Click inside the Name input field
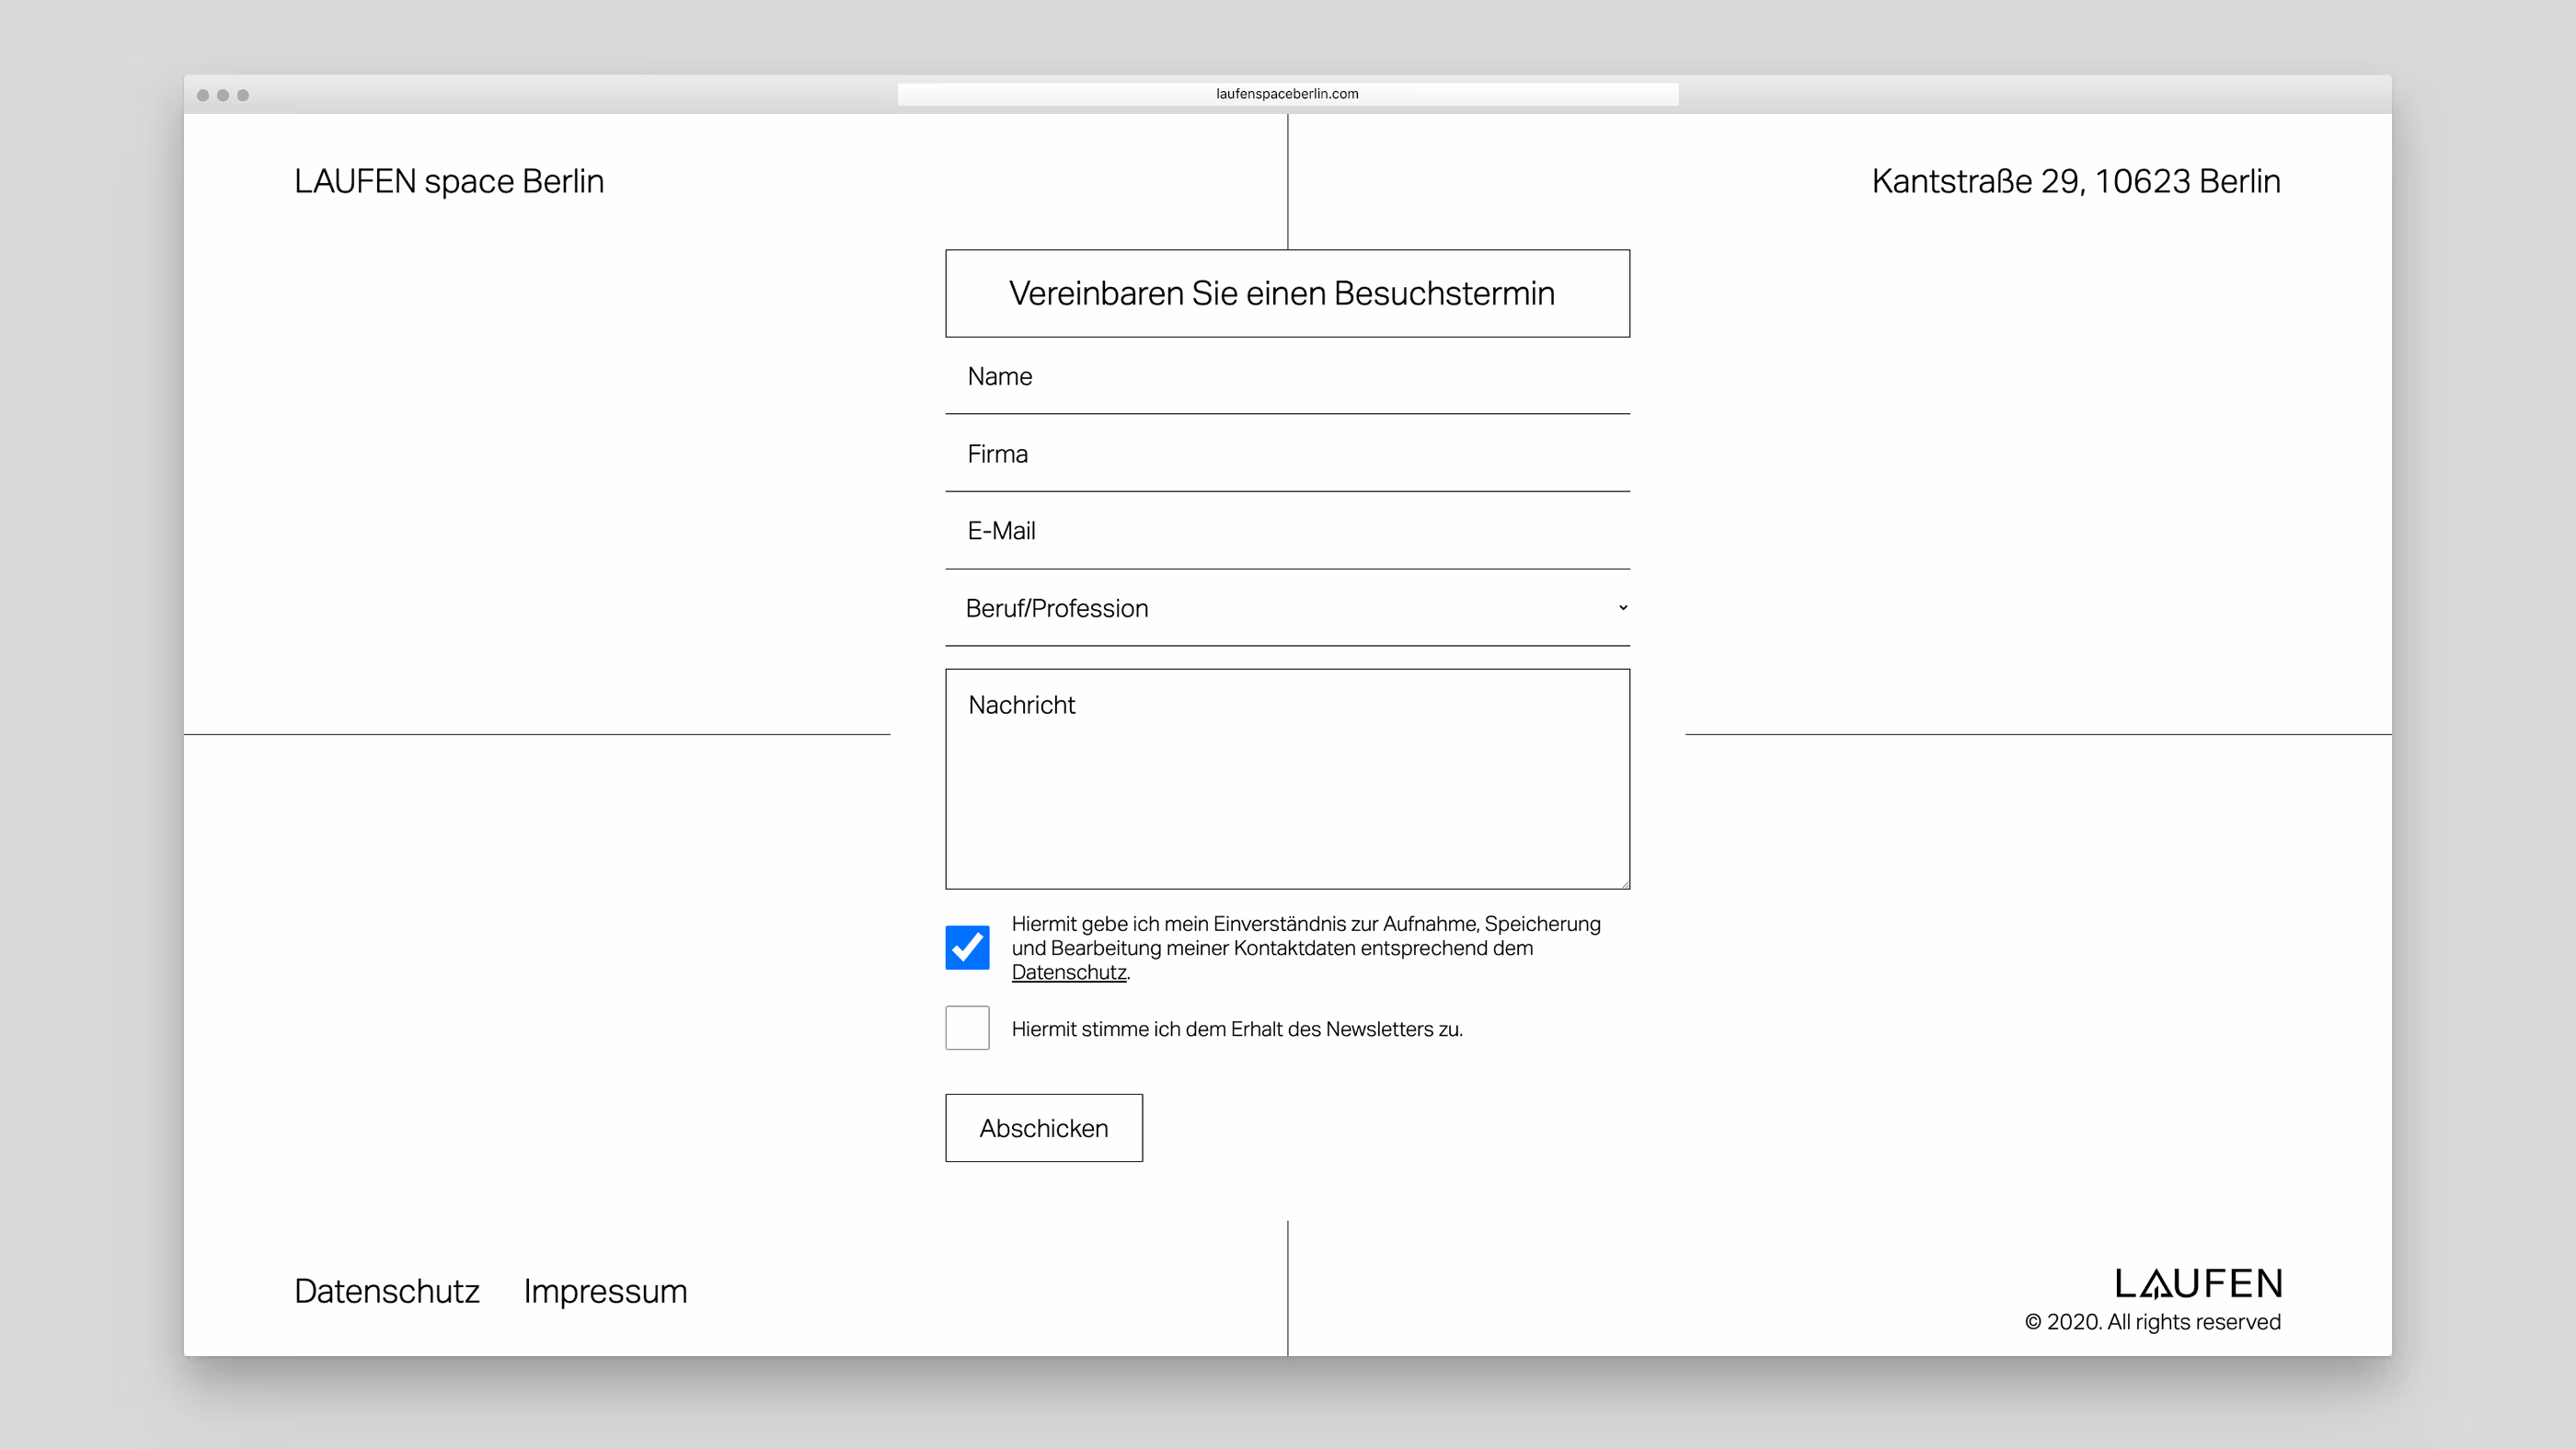The width and height of the screenshot is (2576, 1449). [x=1286, y=377]
